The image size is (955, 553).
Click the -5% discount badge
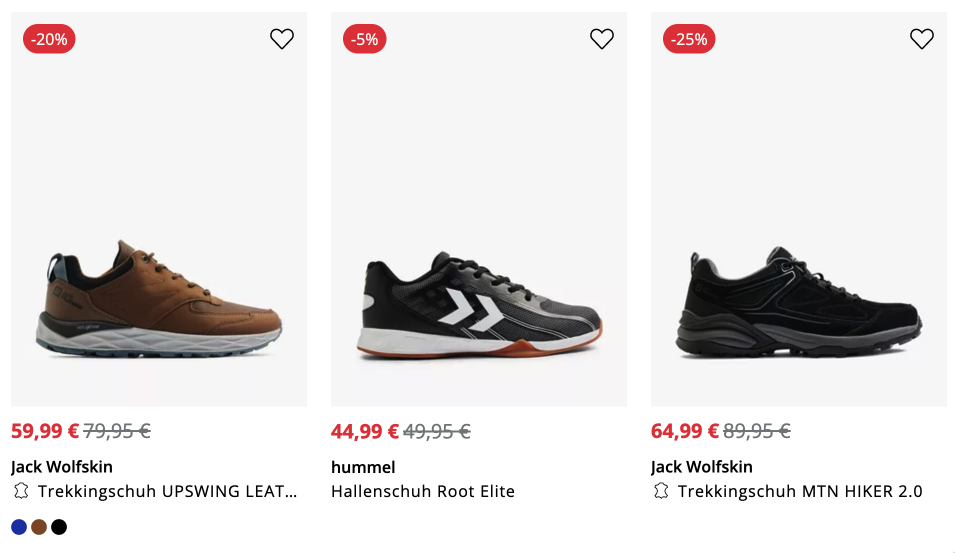click(x=365, y=39)
